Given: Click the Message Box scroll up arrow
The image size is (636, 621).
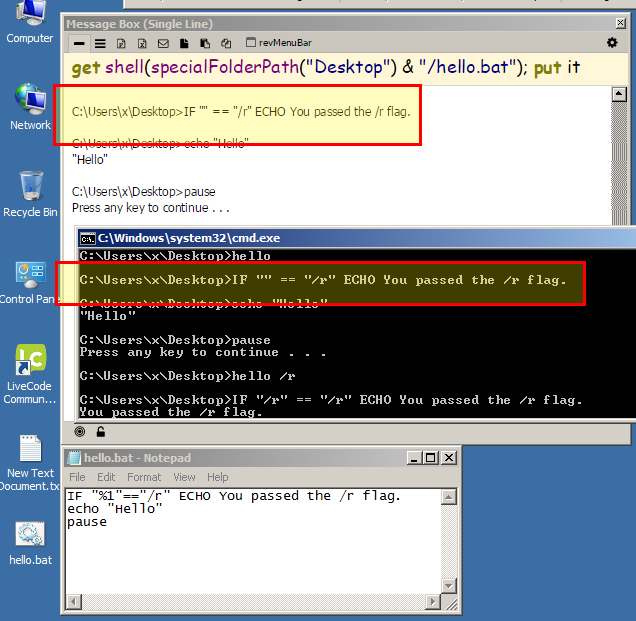Looking at the screenshot, I should [x=619, y=94].
